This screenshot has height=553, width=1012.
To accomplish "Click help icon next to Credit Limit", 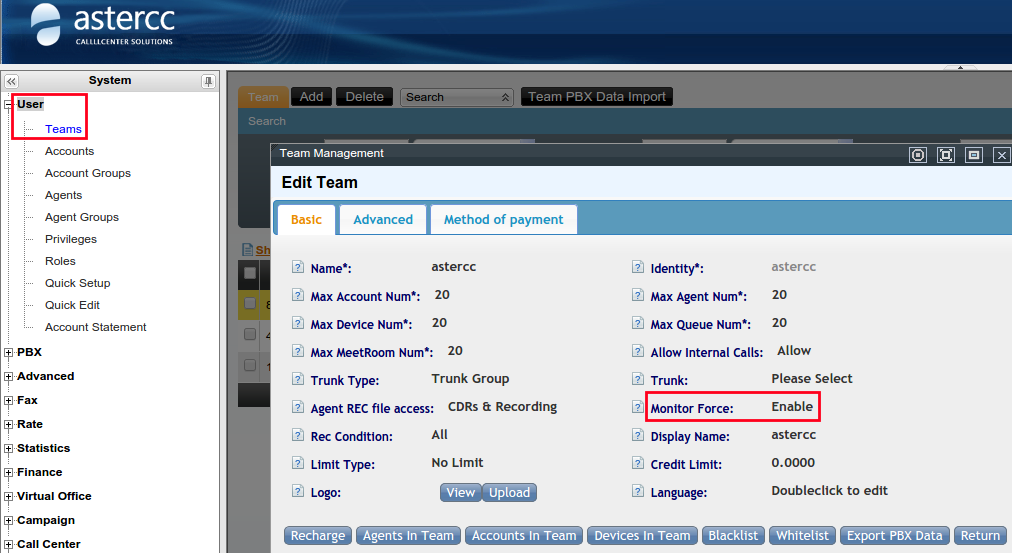I will coord(637,464).
